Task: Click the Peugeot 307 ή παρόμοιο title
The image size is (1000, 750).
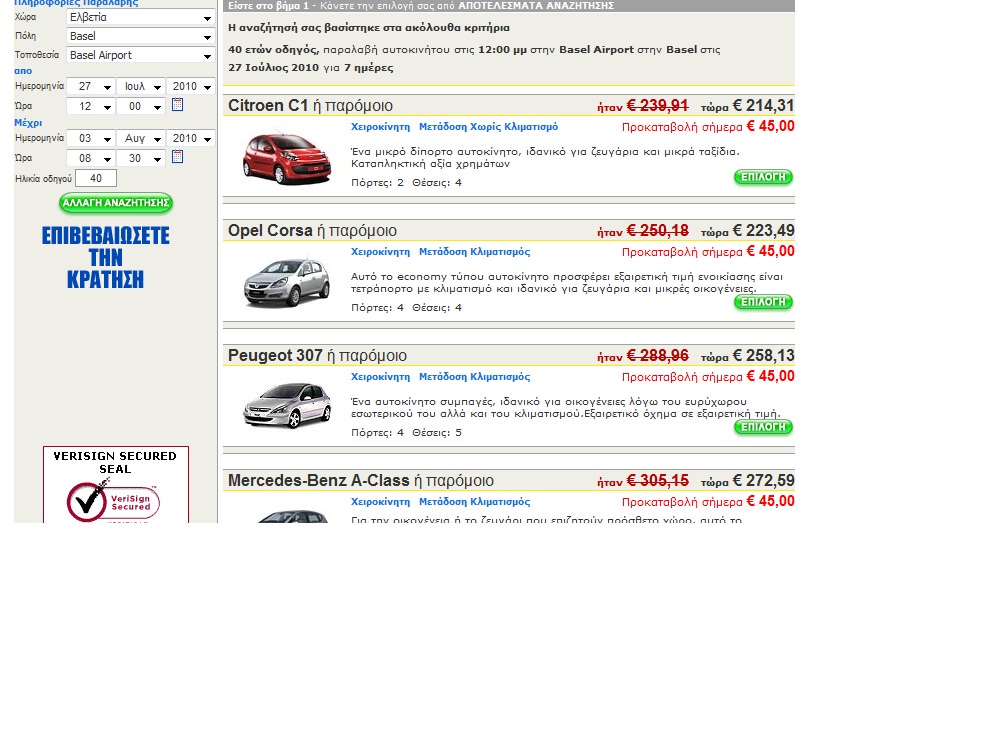Action: coord(318,356)
